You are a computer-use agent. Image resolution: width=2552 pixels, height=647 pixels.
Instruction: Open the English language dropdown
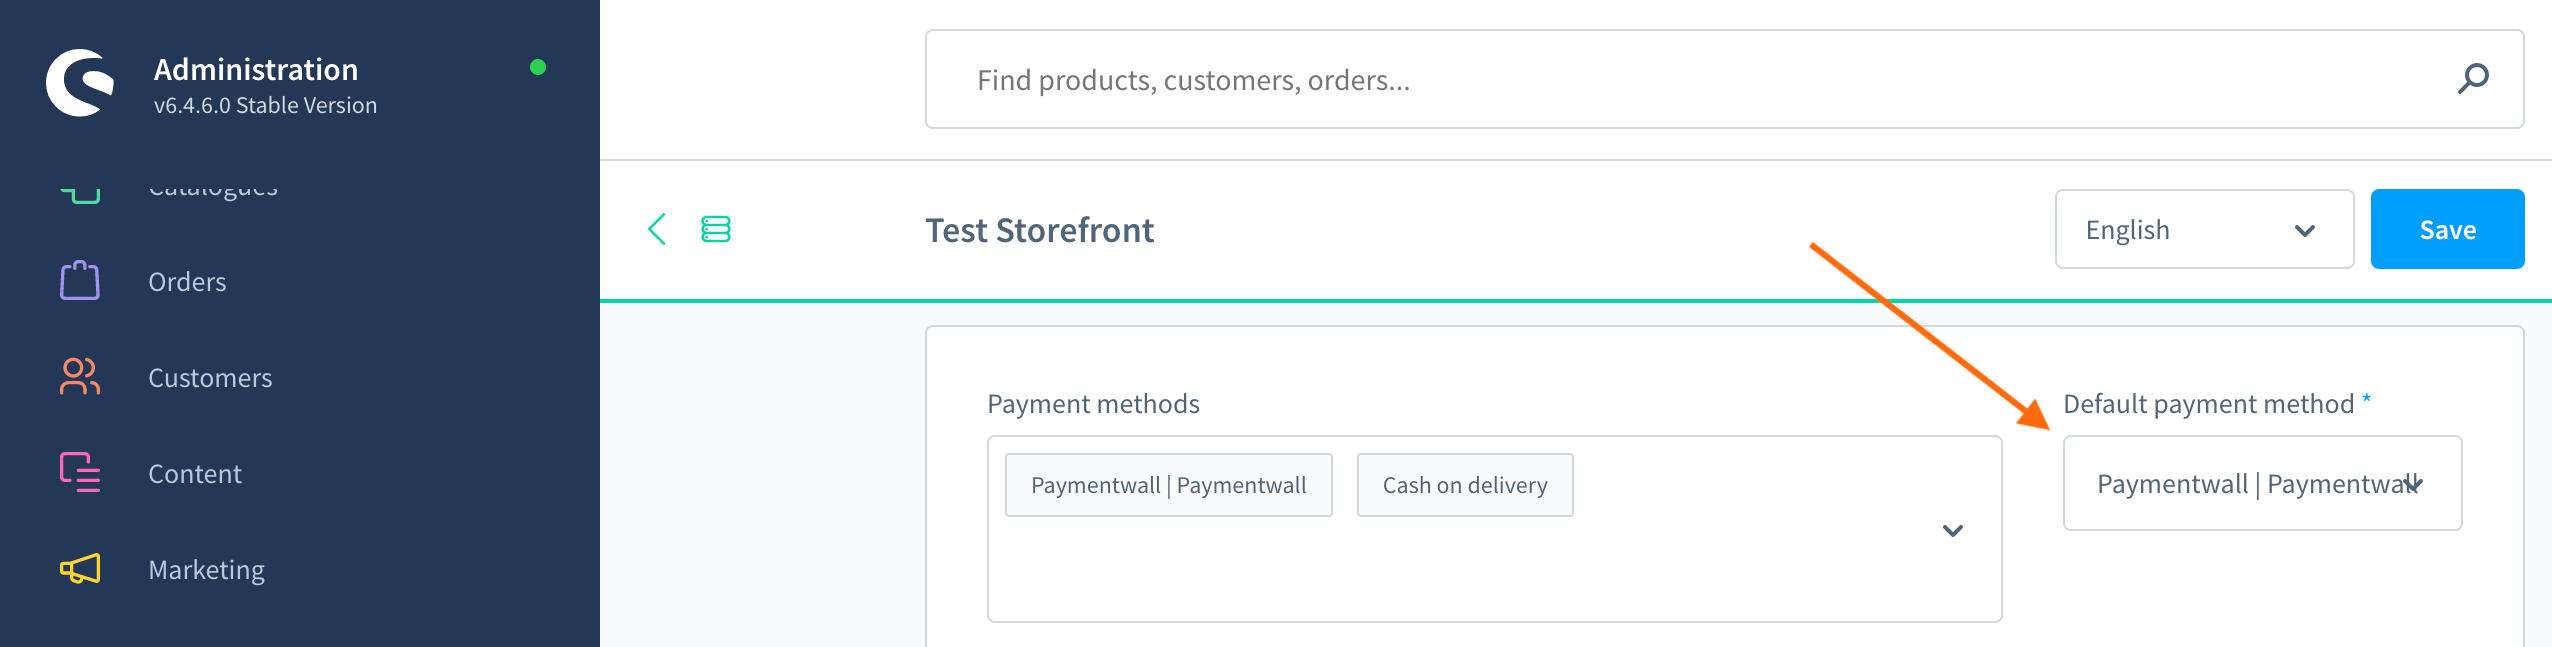(2204, 229)
